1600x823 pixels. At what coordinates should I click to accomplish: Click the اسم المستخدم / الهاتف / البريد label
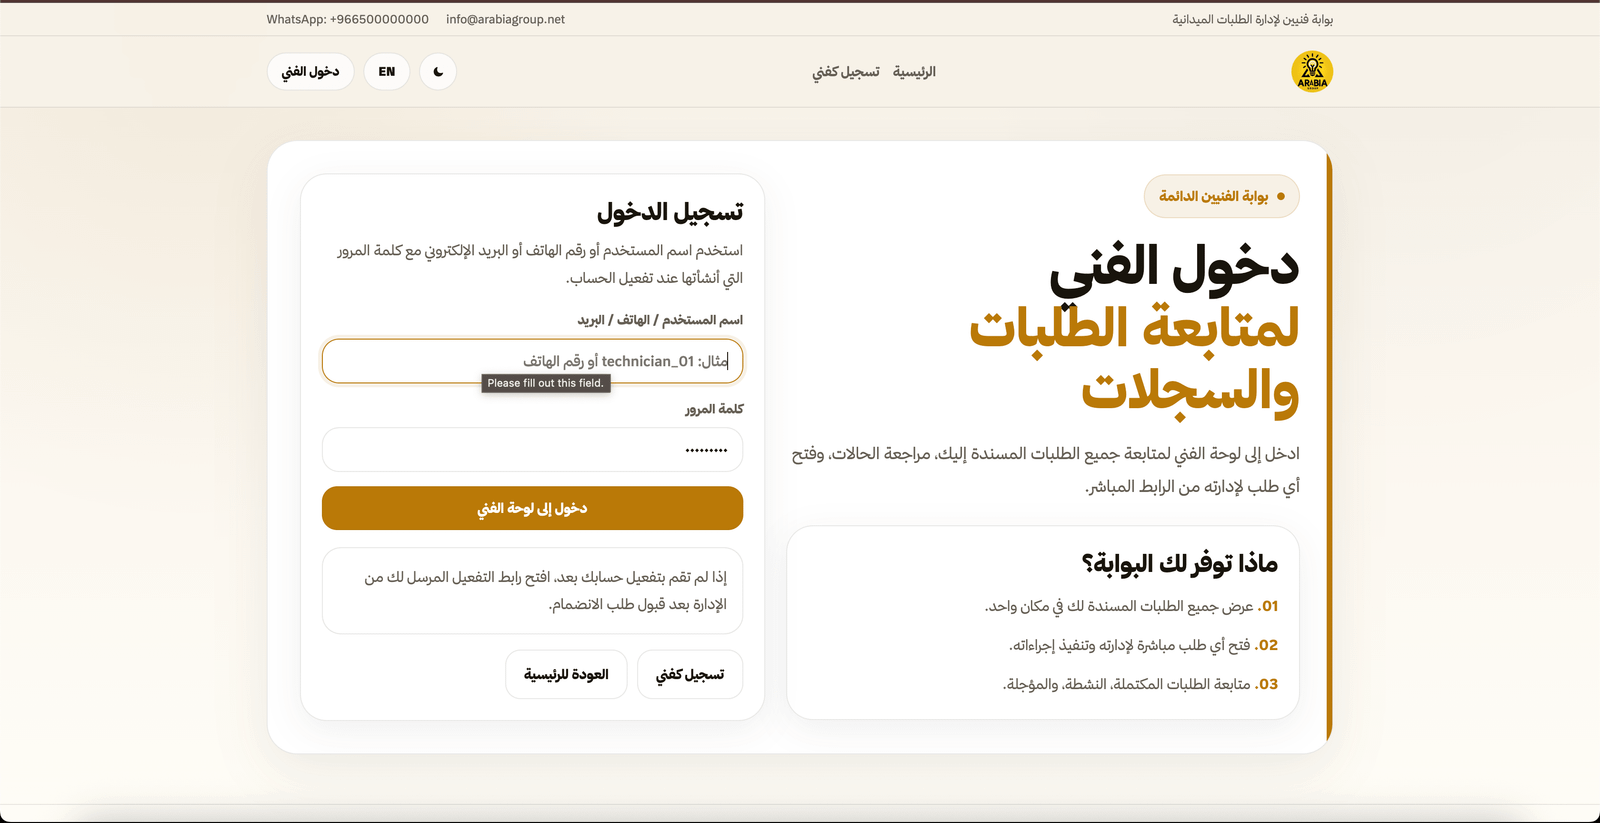[x=660, y=320]
